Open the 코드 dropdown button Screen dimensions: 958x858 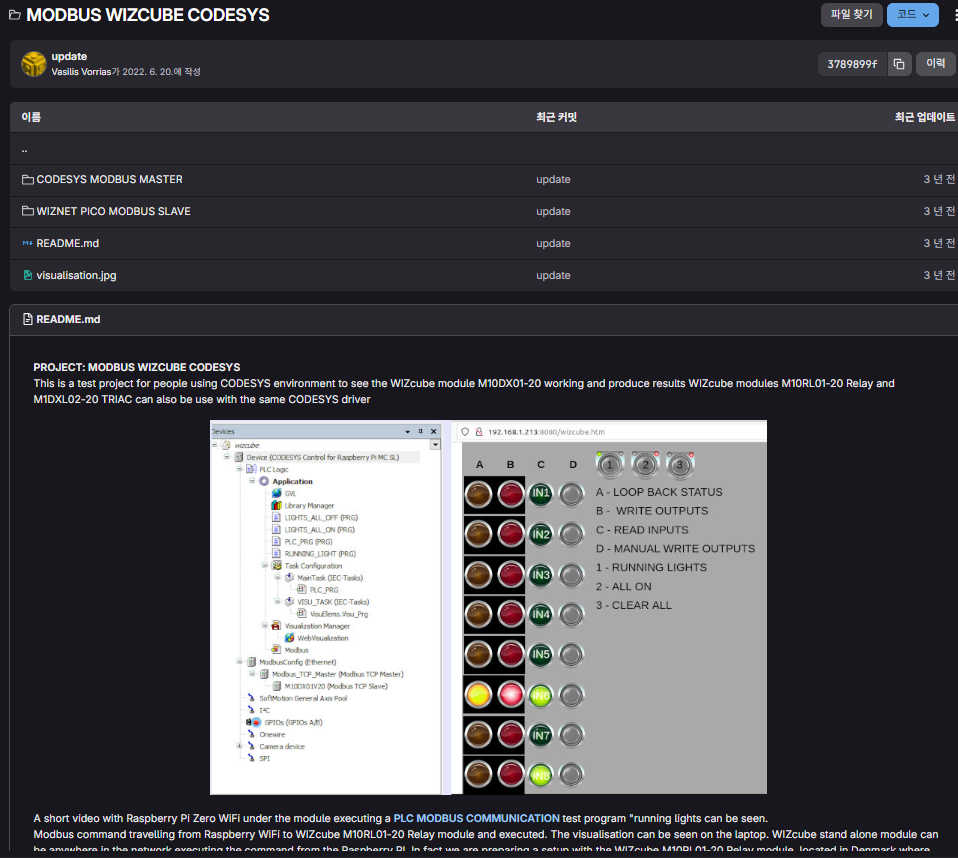(x=912, y=15)
